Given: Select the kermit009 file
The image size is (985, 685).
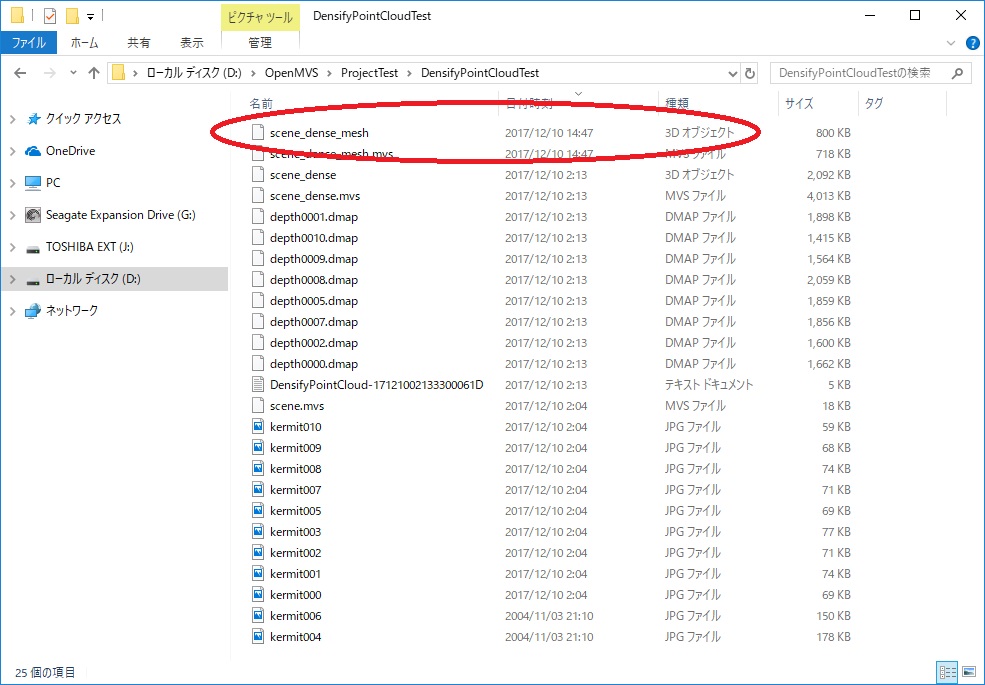Looking at the screenshot, I should coord(295,447).
